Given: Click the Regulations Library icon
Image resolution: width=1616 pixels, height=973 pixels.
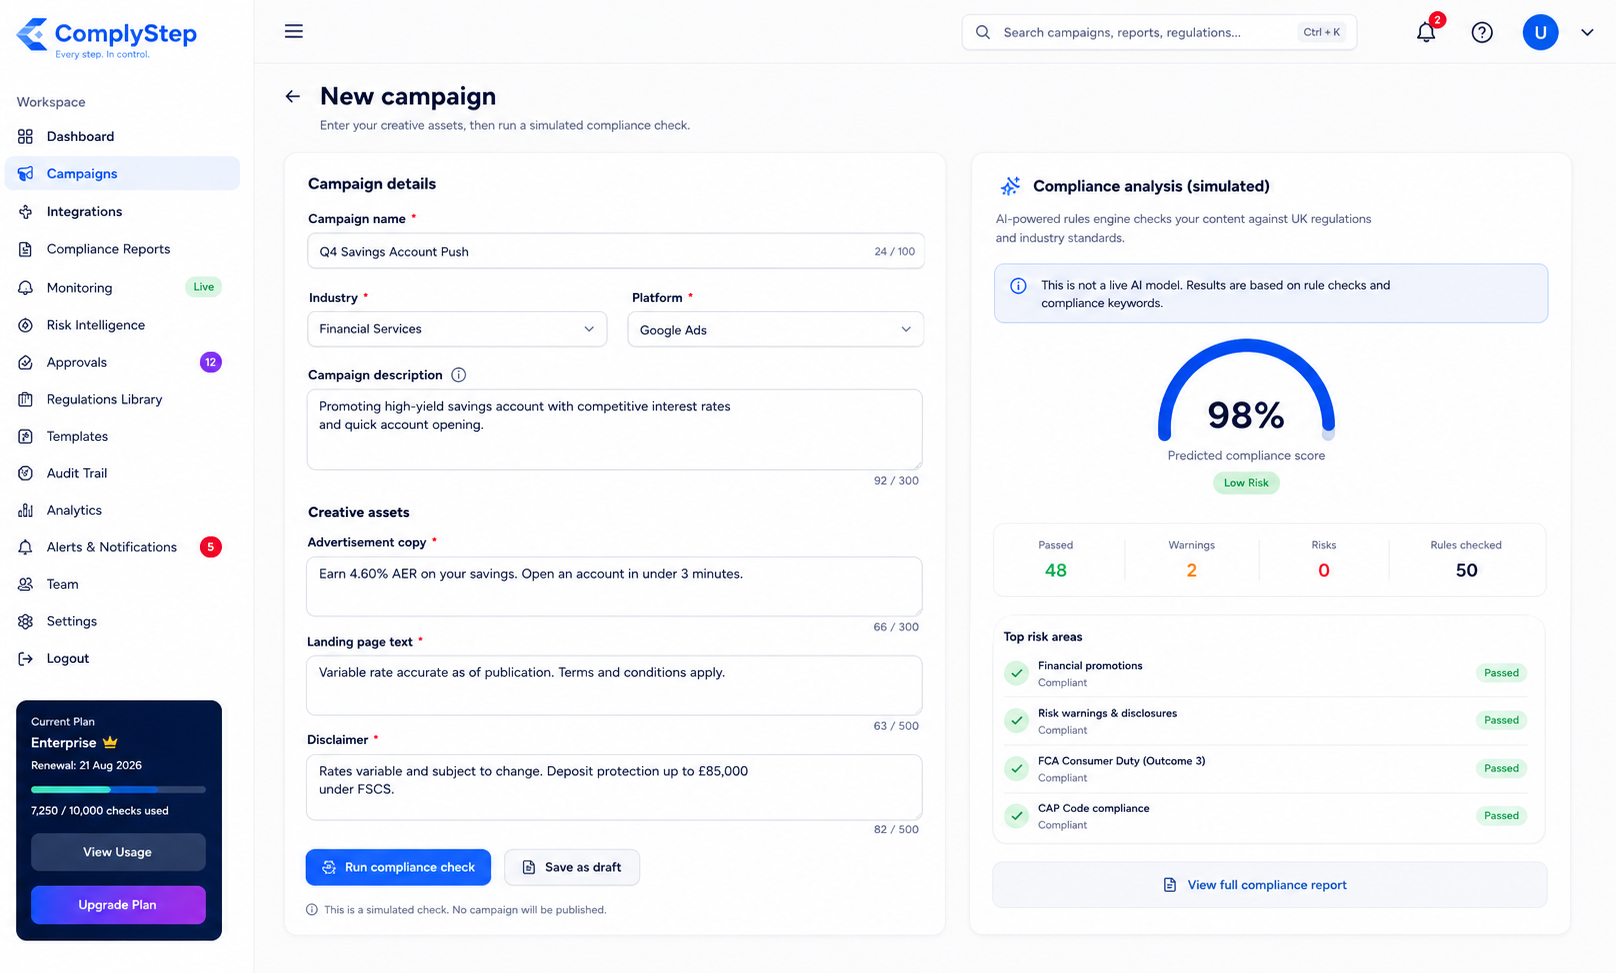Looking at the screenshot, I should tap(26, 399).
